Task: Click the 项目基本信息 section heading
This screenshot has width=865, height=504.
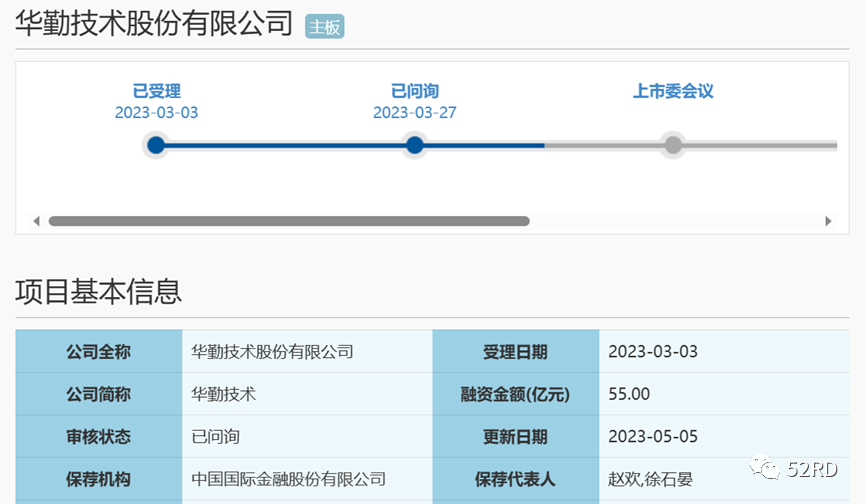Action: pyautogui.click(x=98, y=292)
